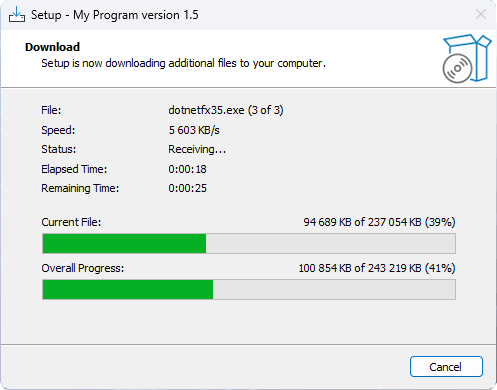Click the Receiving... status text
The image size is (497, 390).
tap(197, 149)
